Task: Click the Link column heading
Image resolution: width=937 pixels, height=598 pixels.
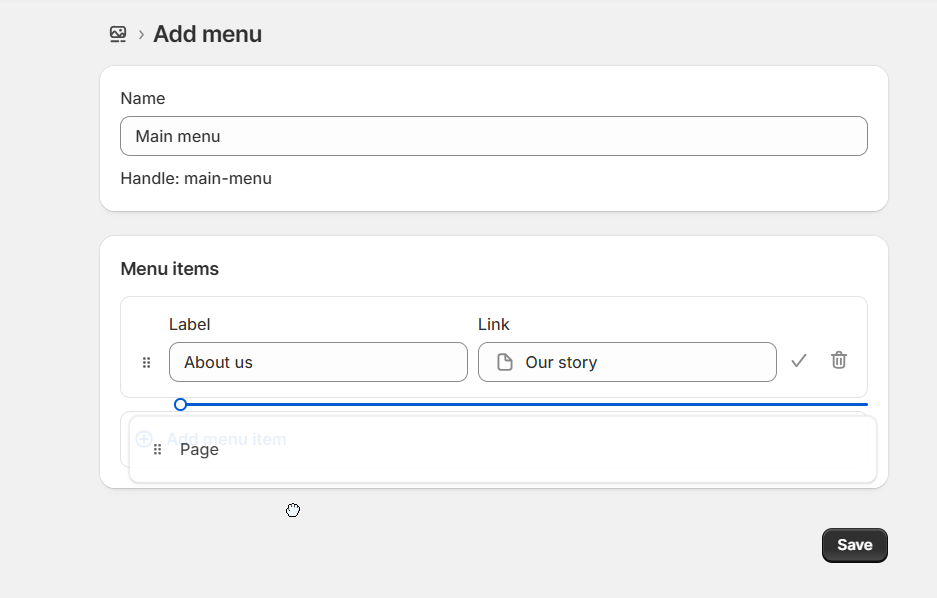Action: coord(494,324)
